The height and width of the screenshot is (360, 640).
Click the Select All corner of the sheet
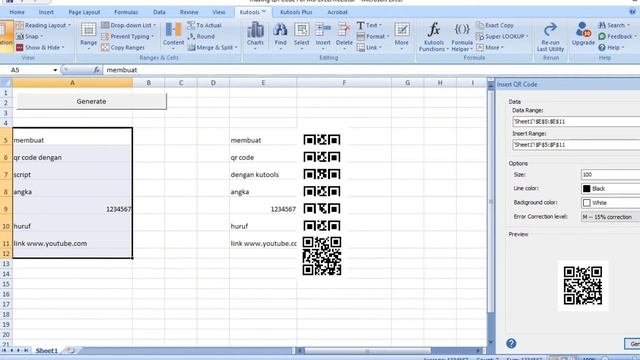[6, 83]
